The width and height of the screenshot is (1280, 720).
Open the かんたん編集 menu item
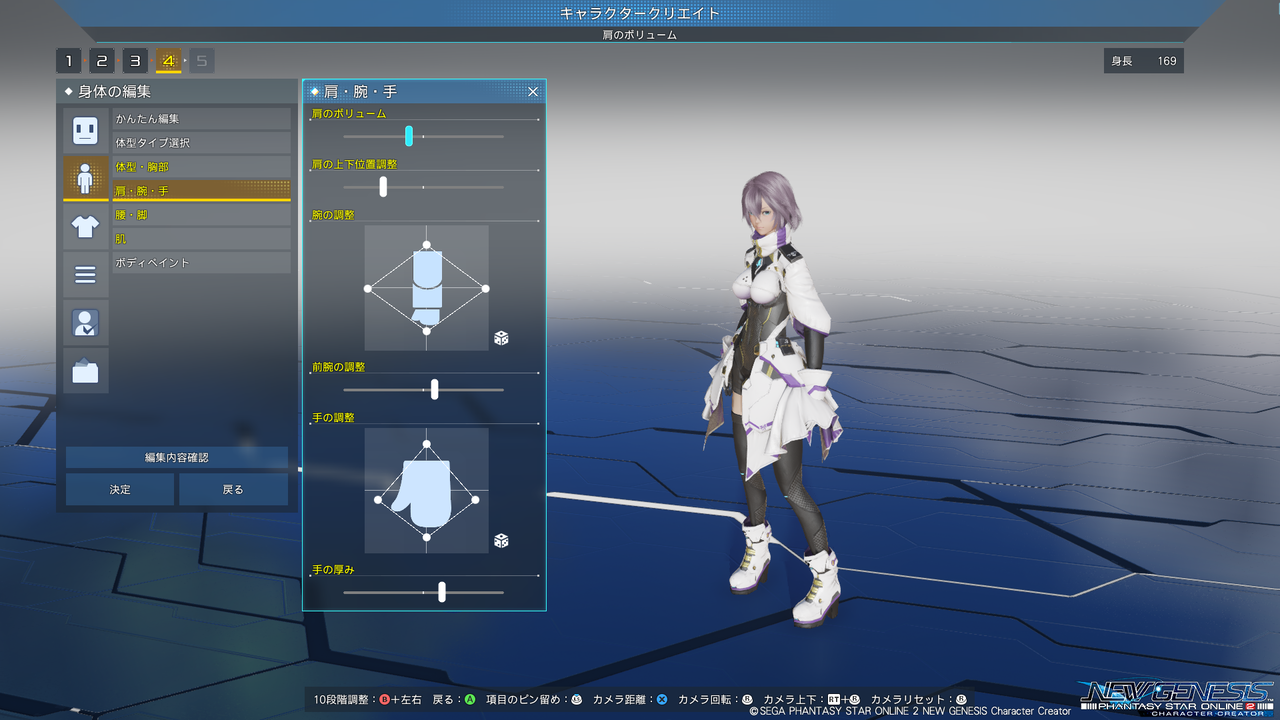pyautogui.click(x=201, y=119)
